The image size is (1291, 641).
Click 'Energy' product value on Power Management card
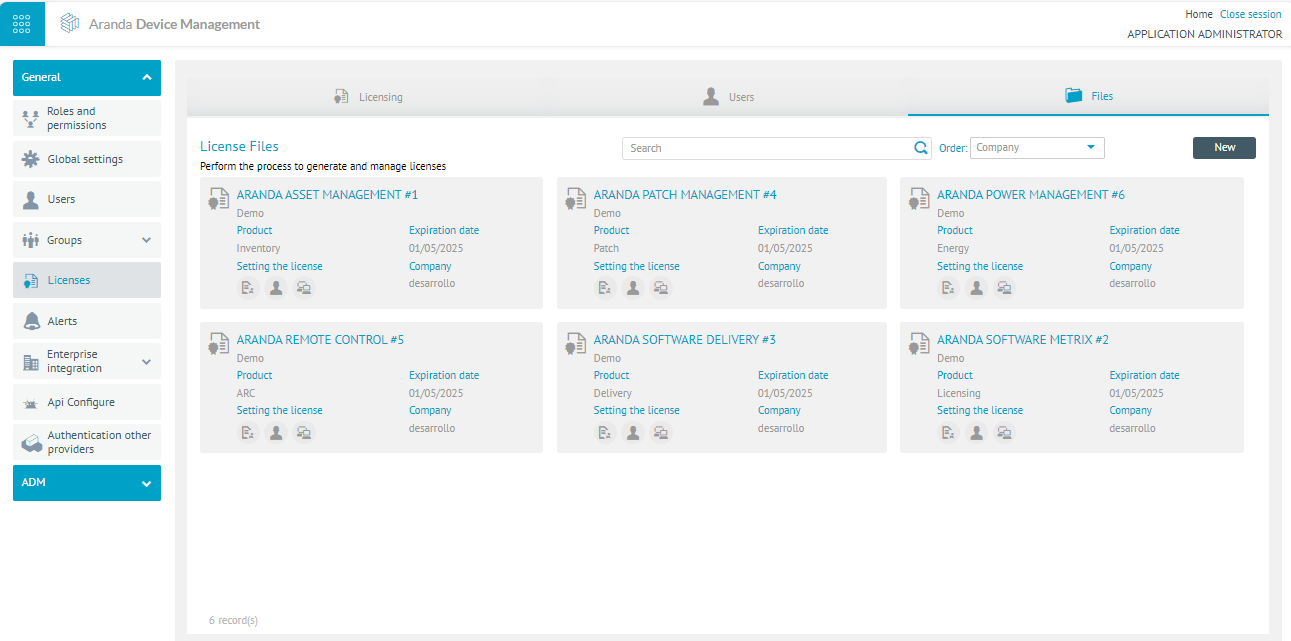[953, 248]
